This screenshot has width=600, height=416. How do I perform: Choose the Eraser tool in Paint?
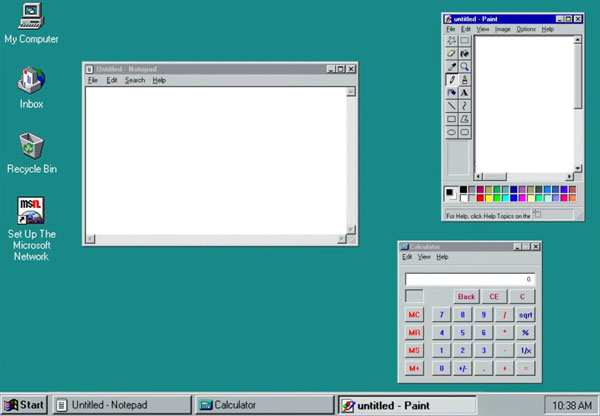pos(452,54)
